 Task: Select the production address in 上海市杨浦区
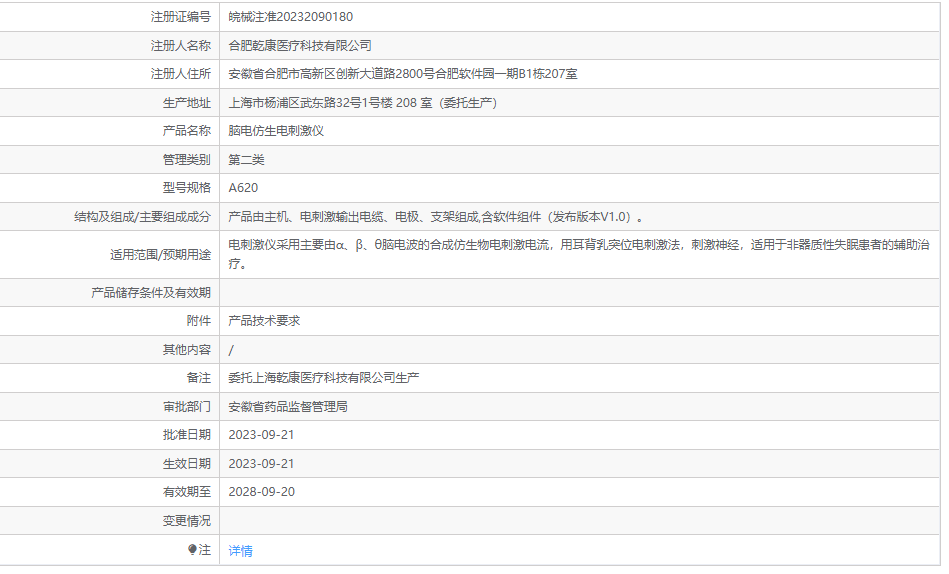point(363,102)
